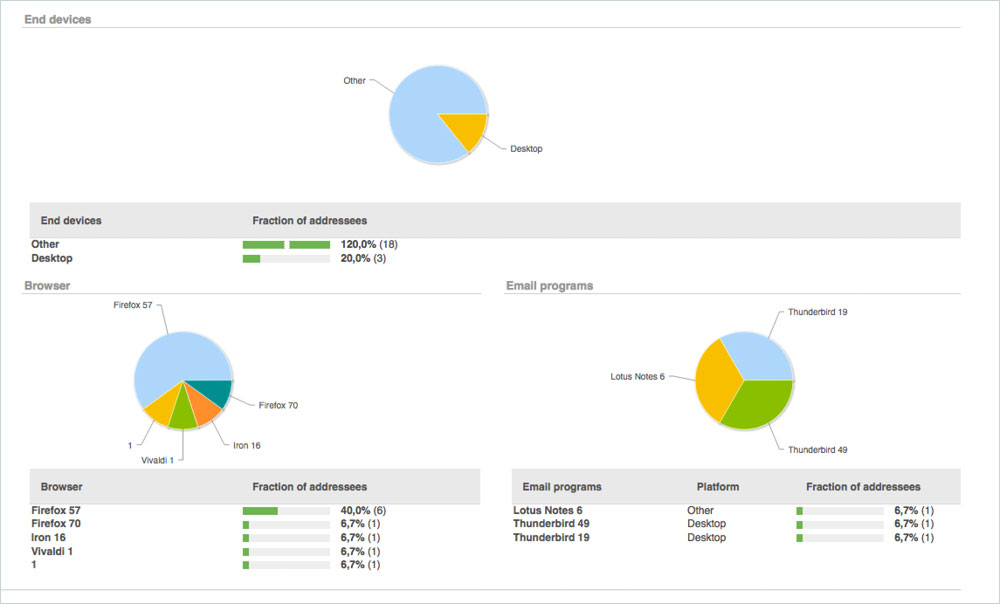Sort by the End devices table column header

pos(71,221)
